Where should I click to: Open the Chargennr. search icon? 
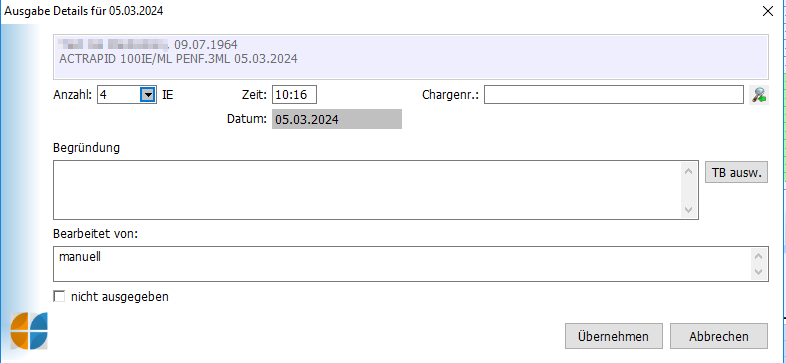[x=759, y=95]
